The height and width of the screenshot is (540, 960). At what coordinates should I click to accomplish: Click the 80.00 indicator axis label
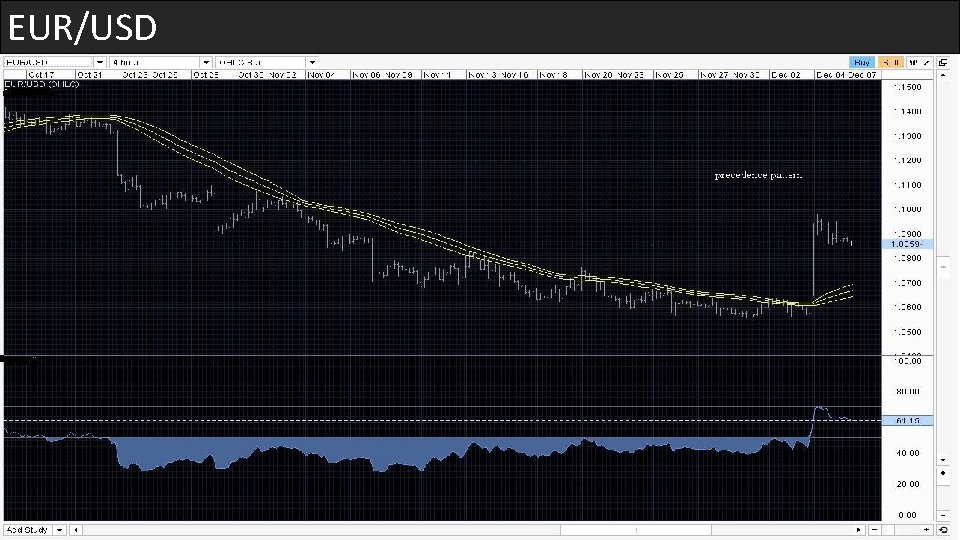point(908,391)
